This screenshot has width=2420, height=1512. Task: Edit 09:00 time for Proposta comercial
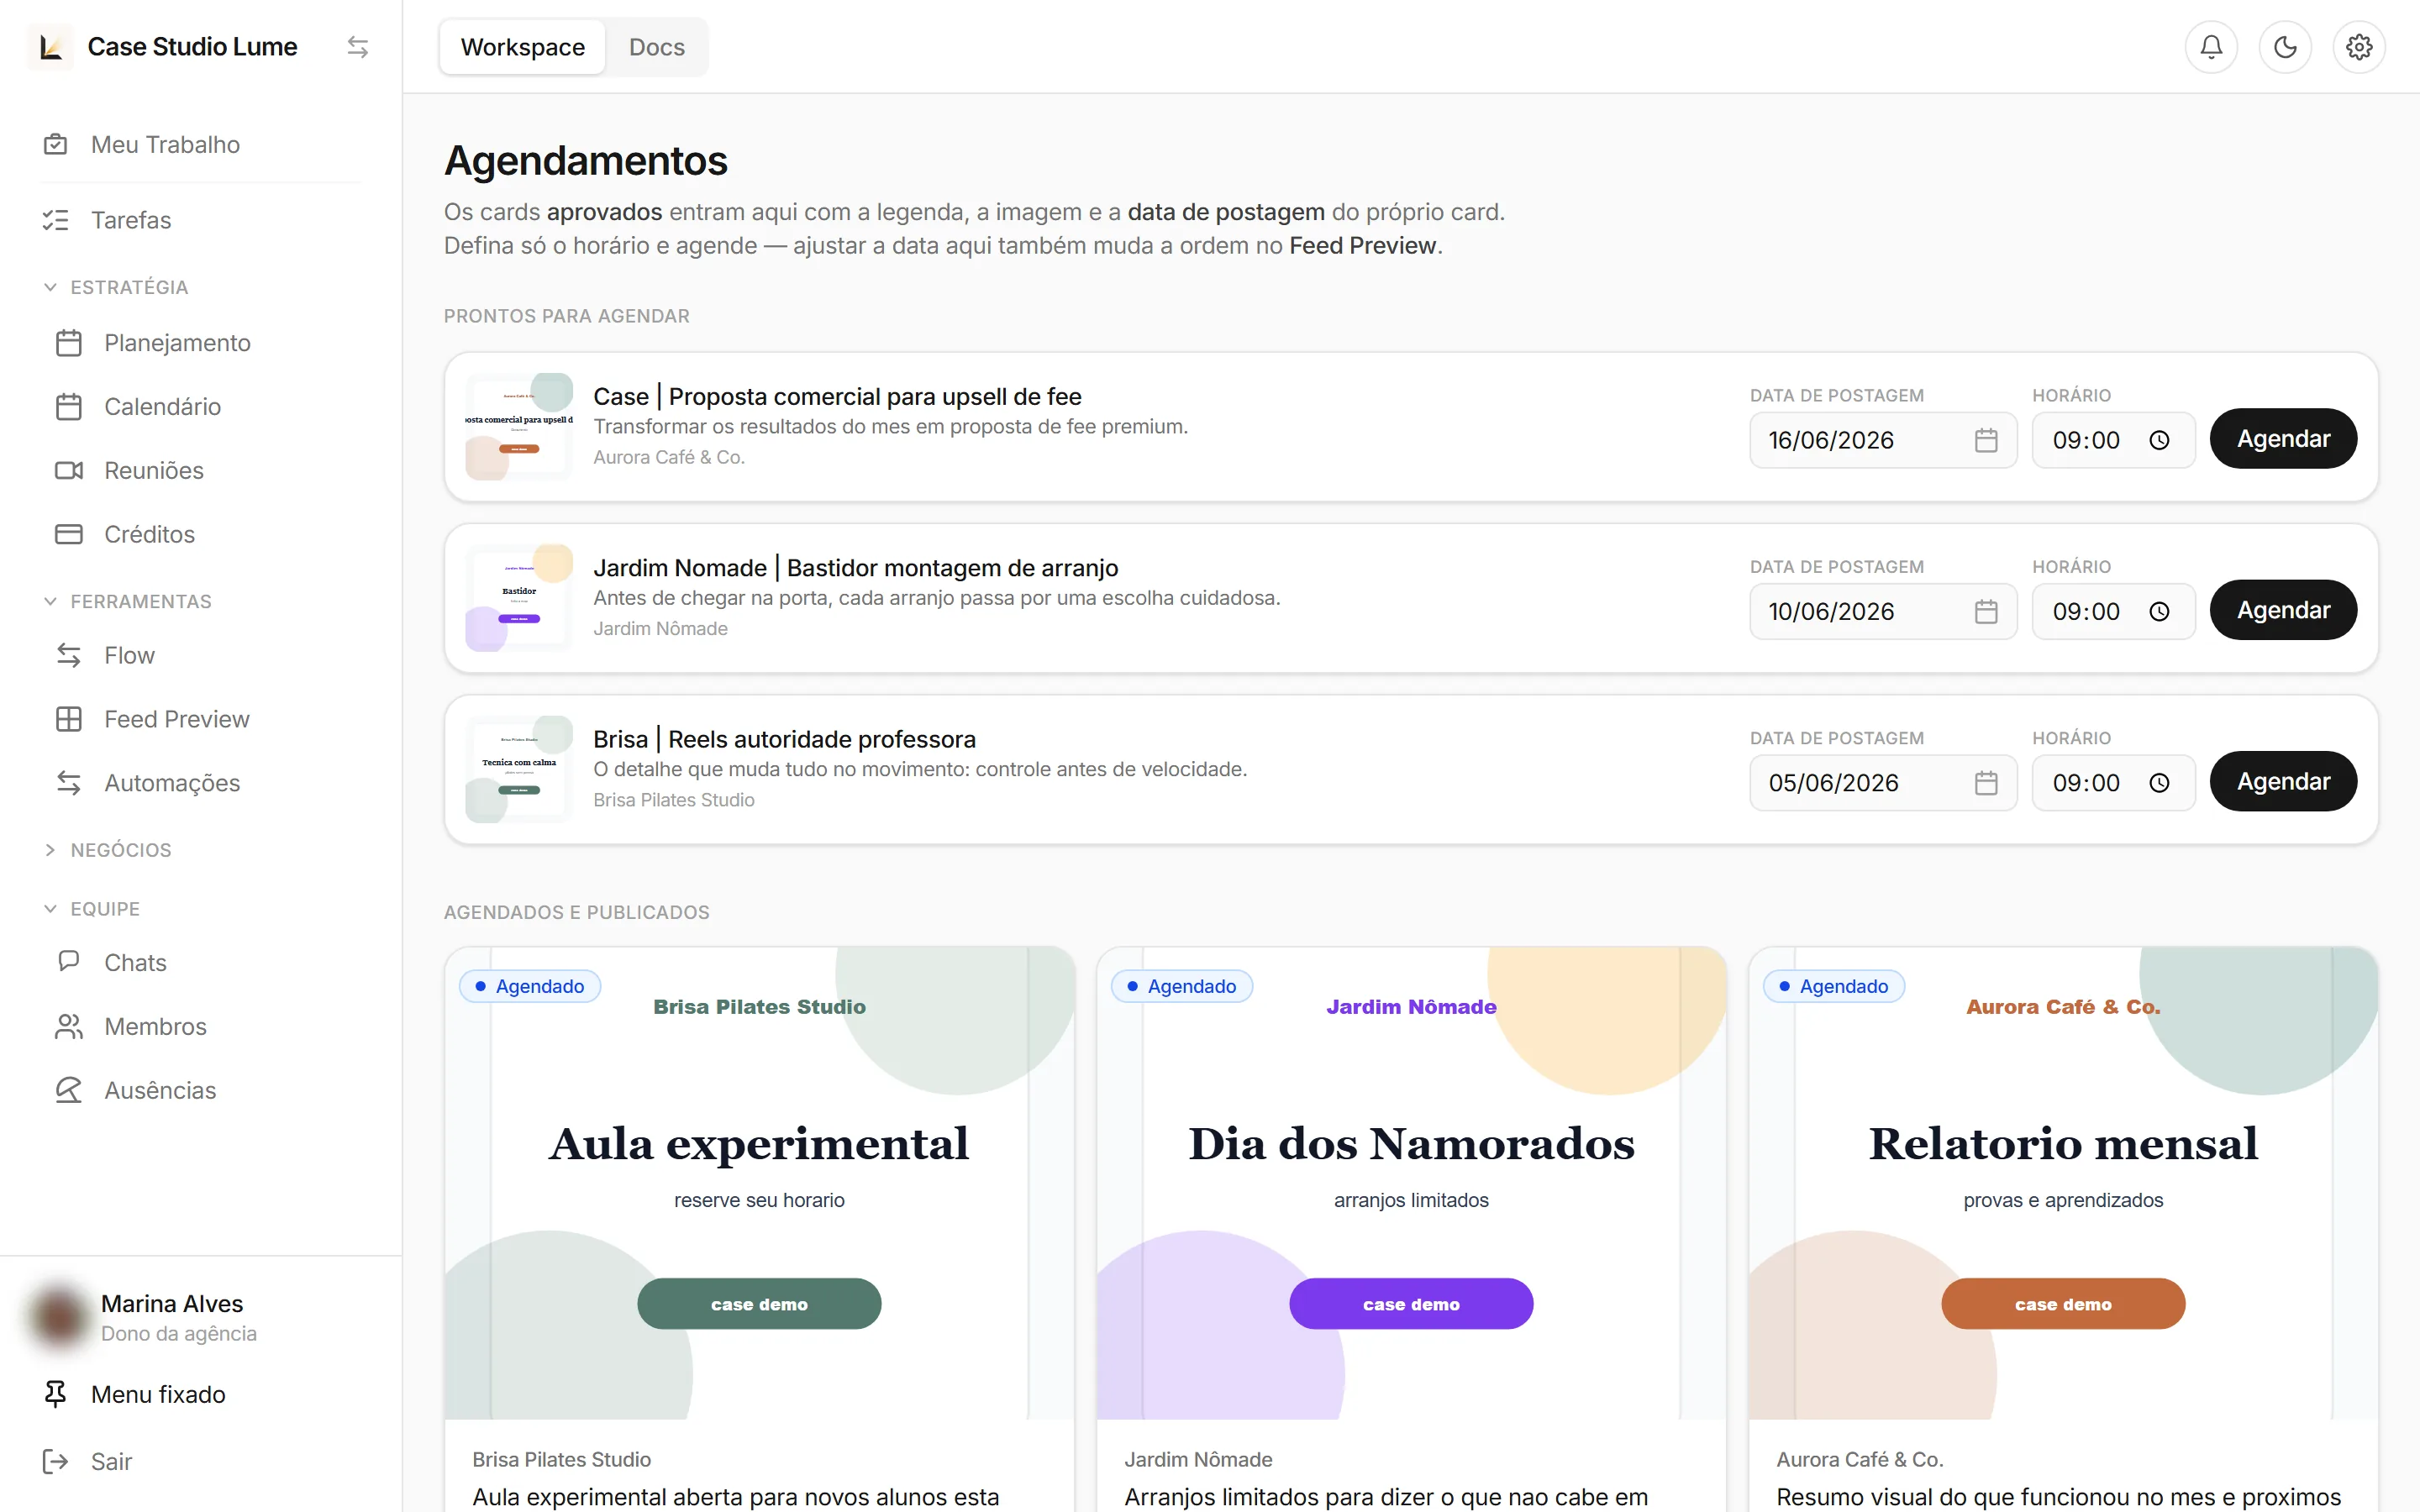[x=2113, y=440]
